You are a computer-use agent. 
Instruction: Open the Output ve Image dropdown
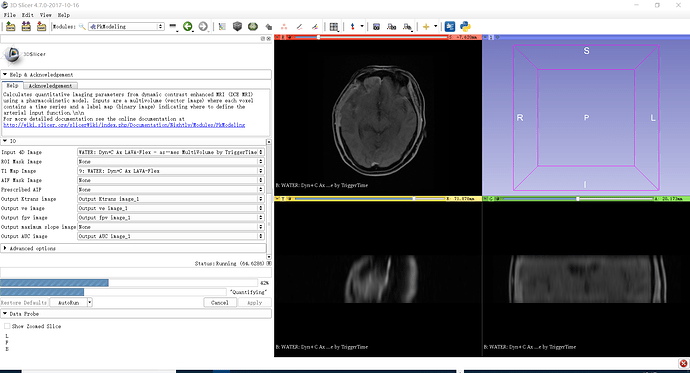(x=170, y=208)
